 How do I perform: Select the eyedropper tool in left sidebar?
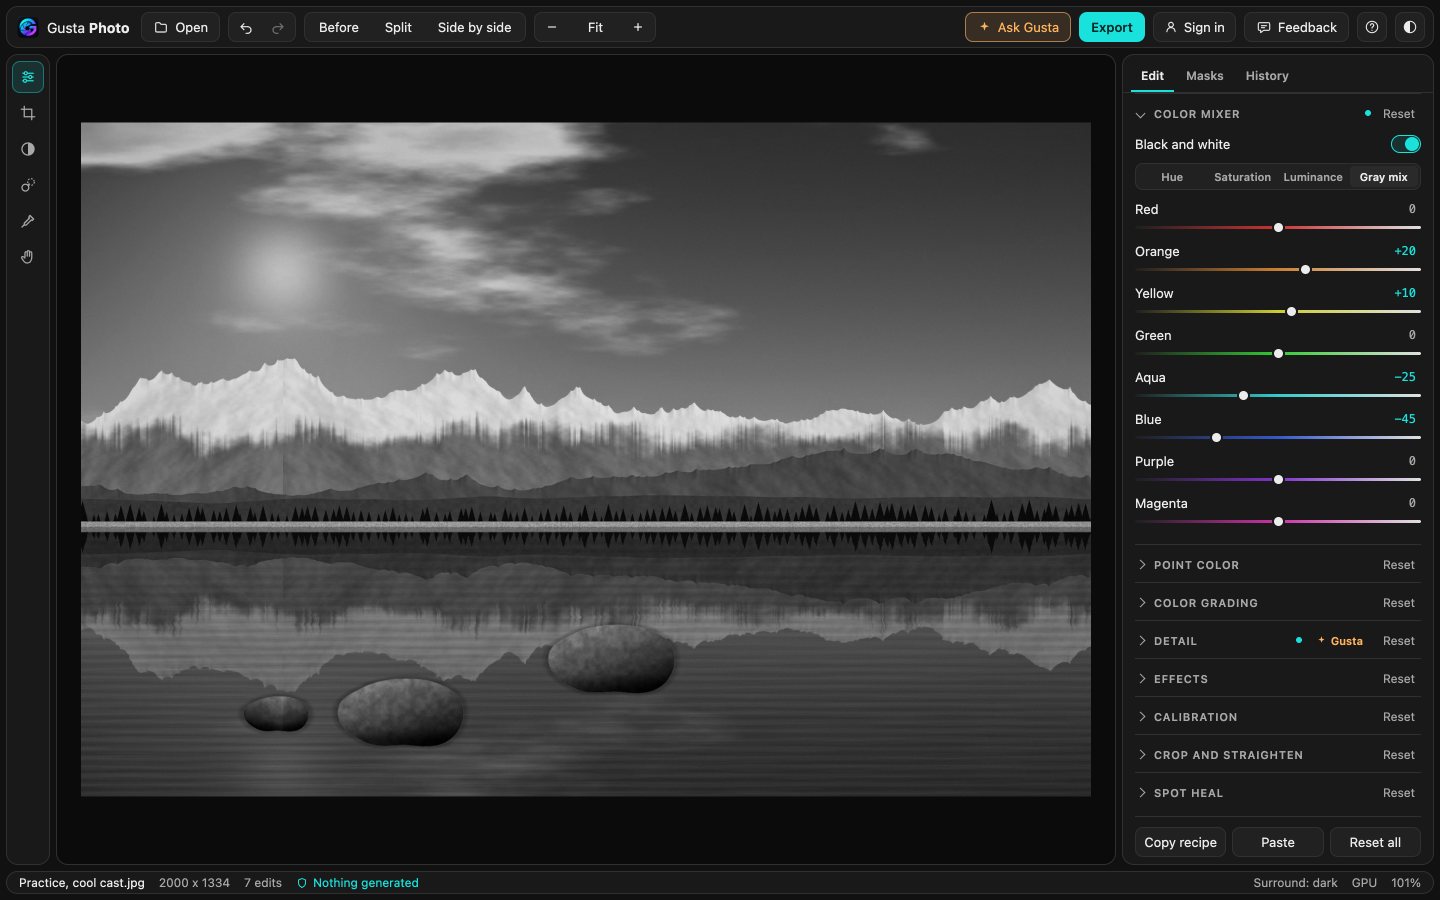(x=28, y=221)
